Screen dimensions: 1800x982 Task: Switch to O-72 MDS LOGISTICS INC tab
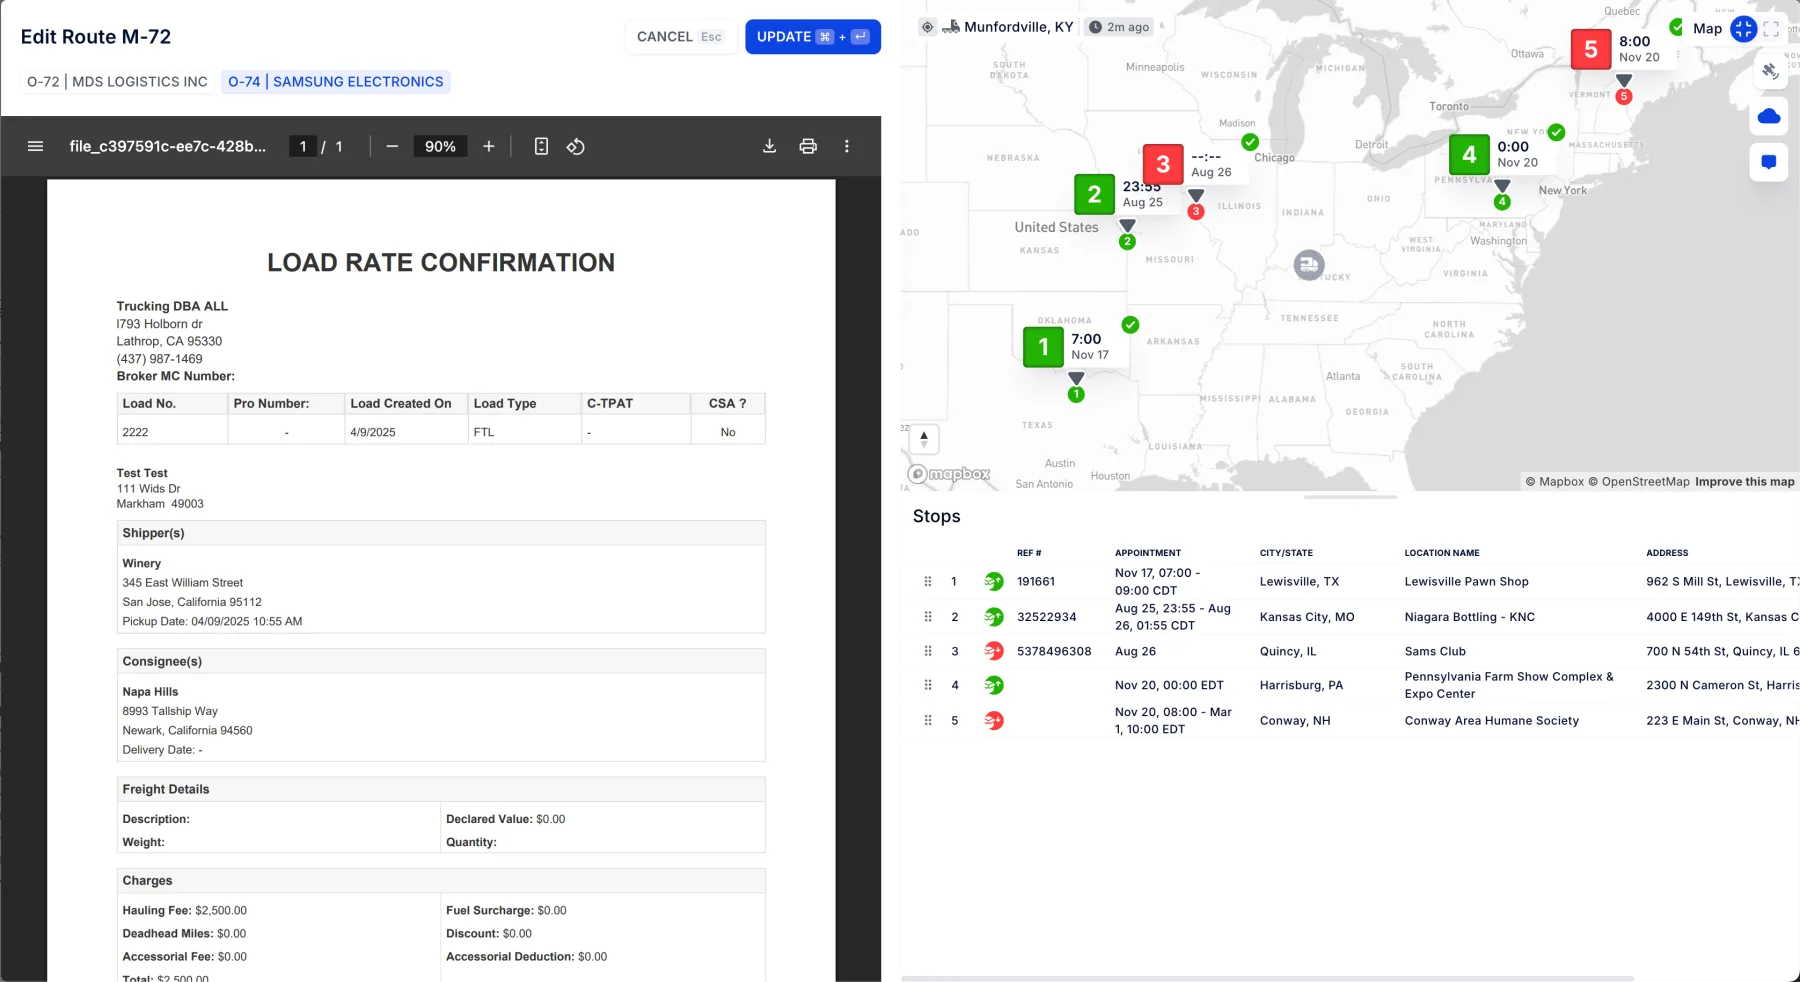(x=117, y=82)
